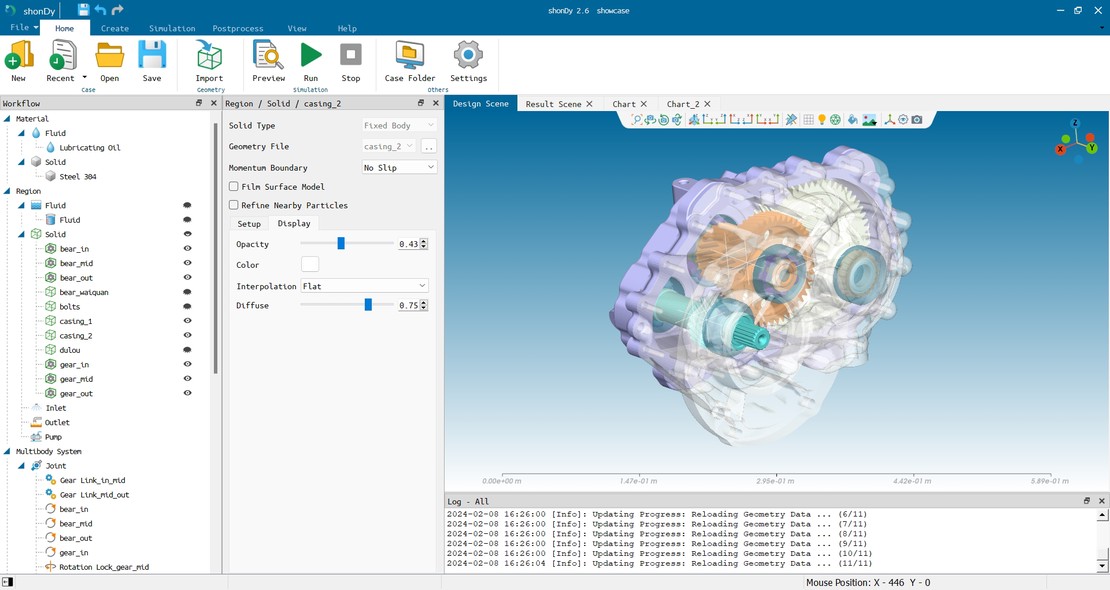
Task: Click the isometric airplane view icon
Action: pos(694,120)
